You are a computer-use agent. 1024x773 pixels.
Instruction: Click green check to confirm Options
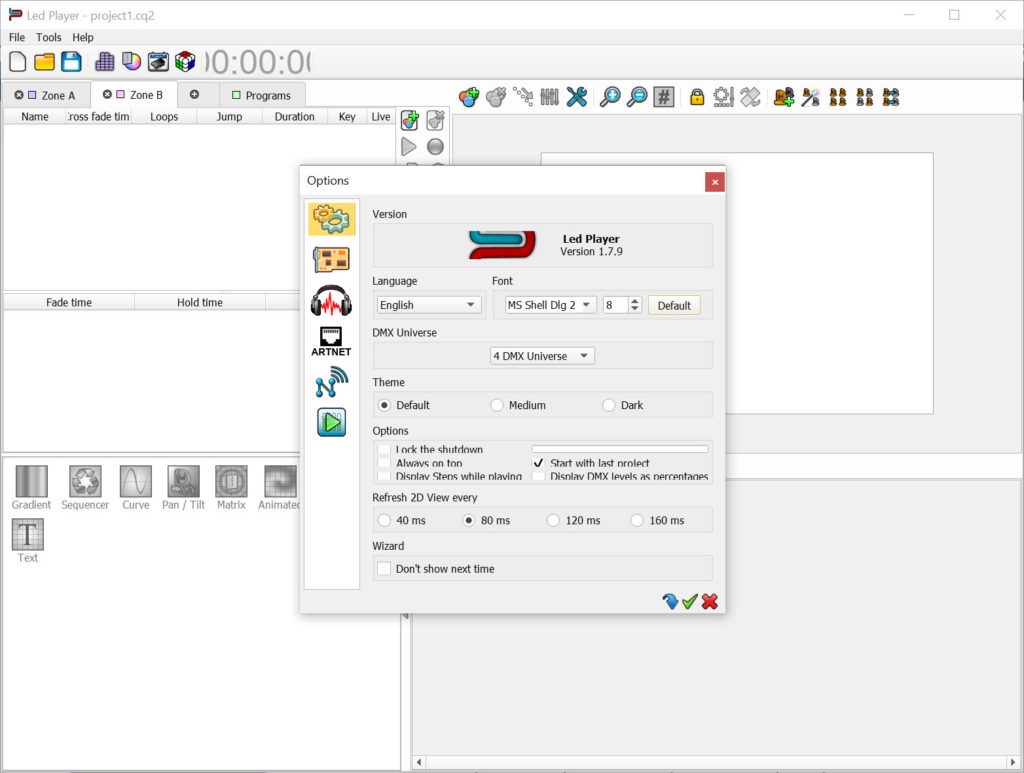point(690,601)
